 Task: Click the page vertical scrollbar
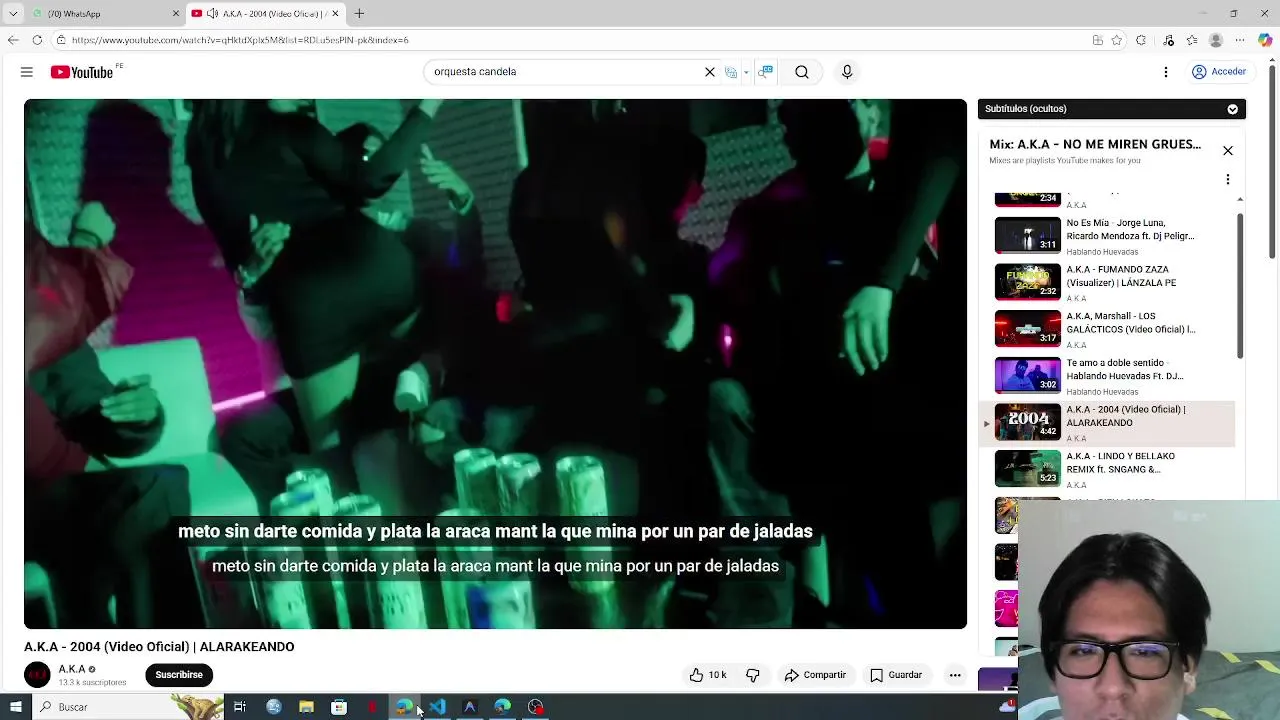click(1273, 160)
